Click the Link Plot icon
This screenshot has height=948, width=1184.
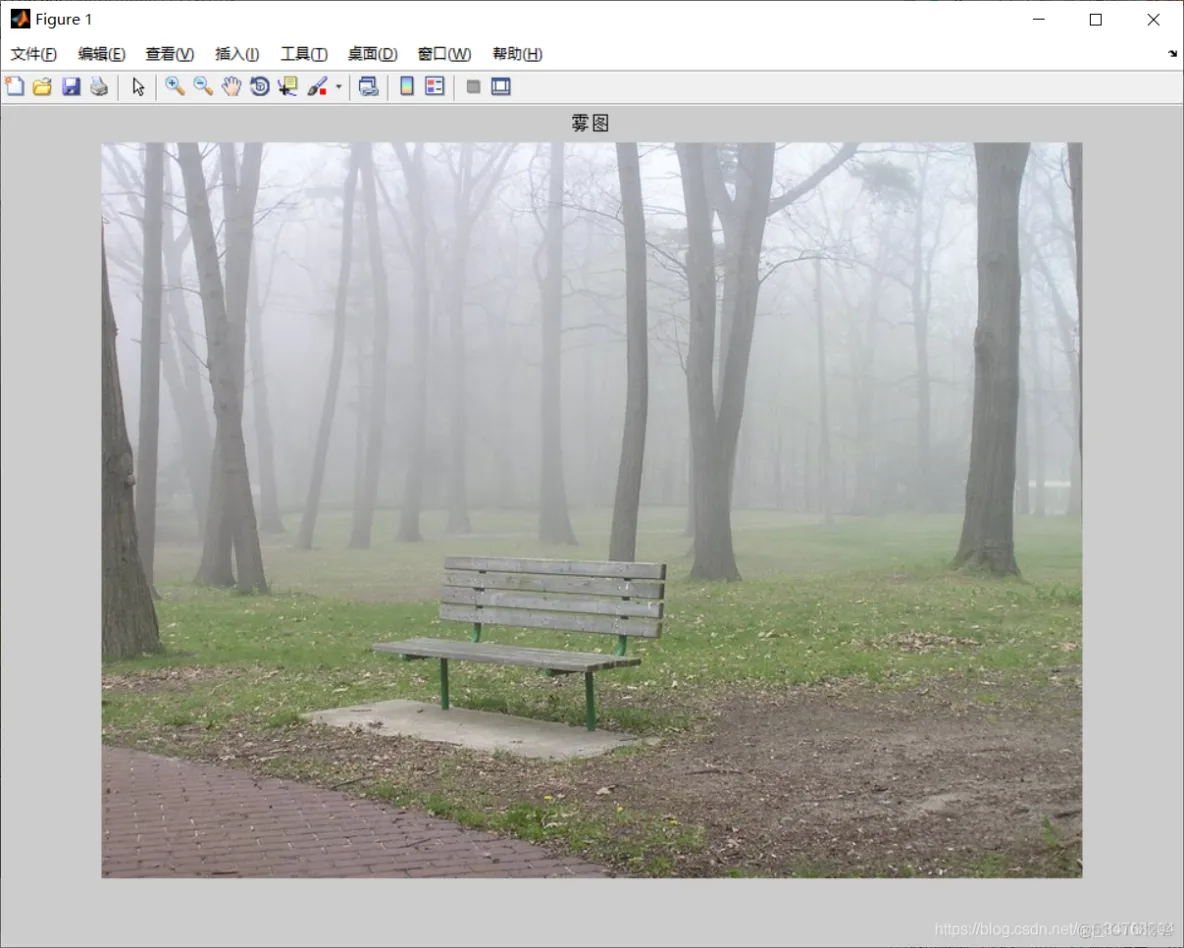(368, 86)
